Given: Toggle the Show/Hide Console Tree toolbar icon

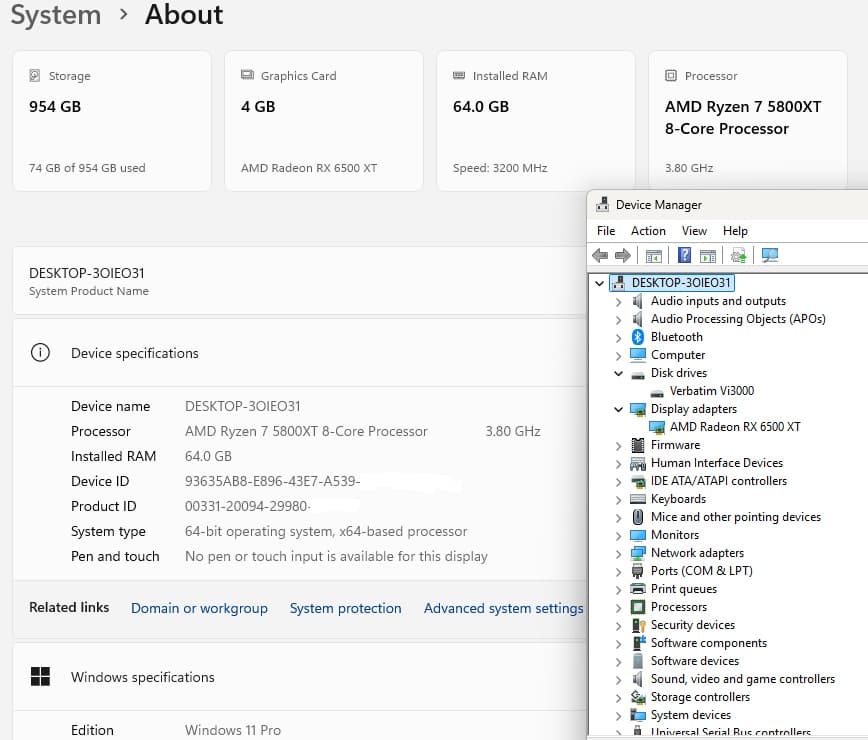Looking at the screenshot, I should click(x=654, y=256).
